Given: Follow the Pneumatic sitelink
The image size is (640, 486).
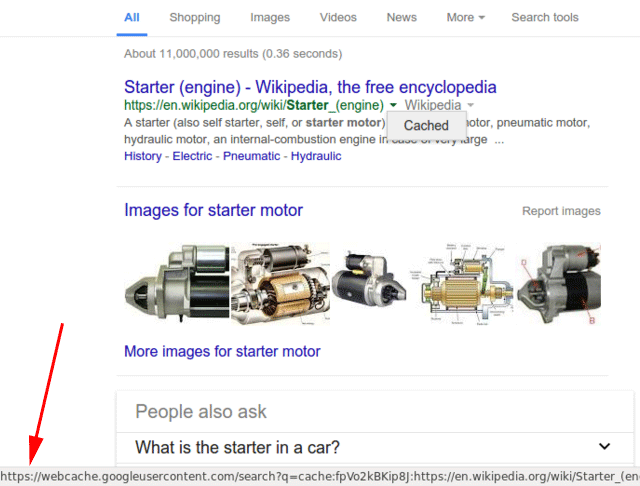Looking at the screenshot, I should coord(251,156).
